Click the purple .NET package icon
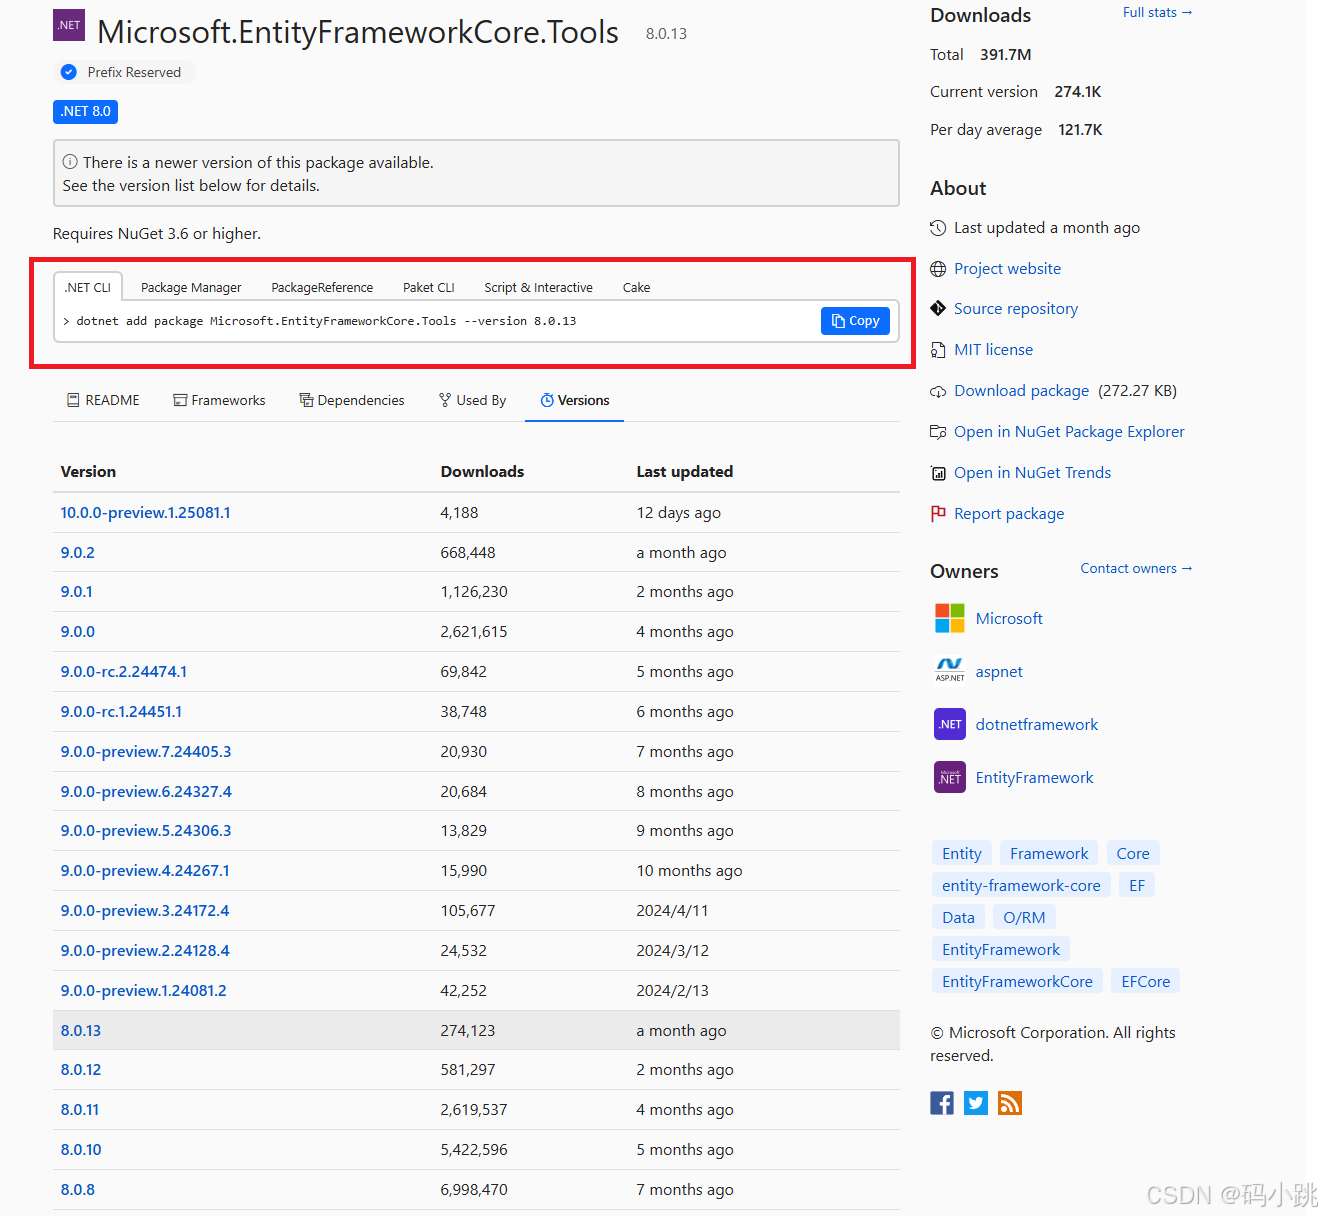 point(69,25)
